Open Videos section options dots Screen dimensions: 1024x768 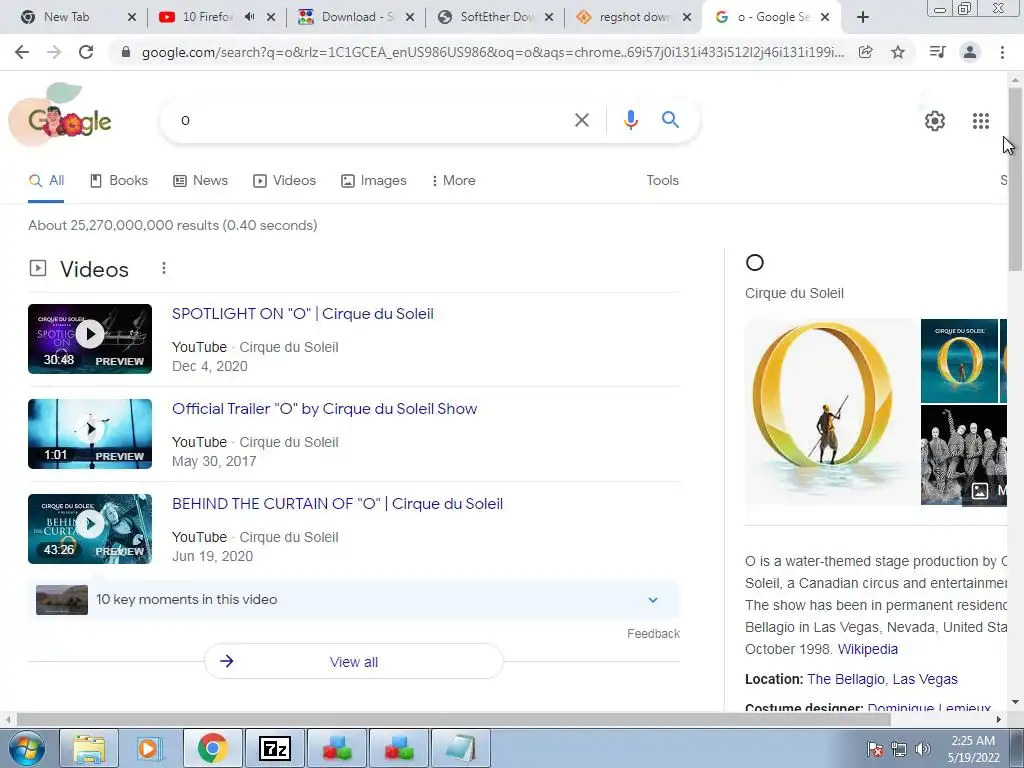point(164,268)
